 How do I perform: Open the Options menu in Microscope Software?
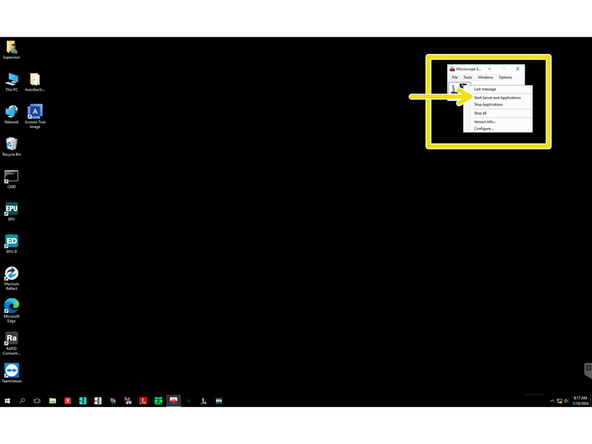click(505, 77)
